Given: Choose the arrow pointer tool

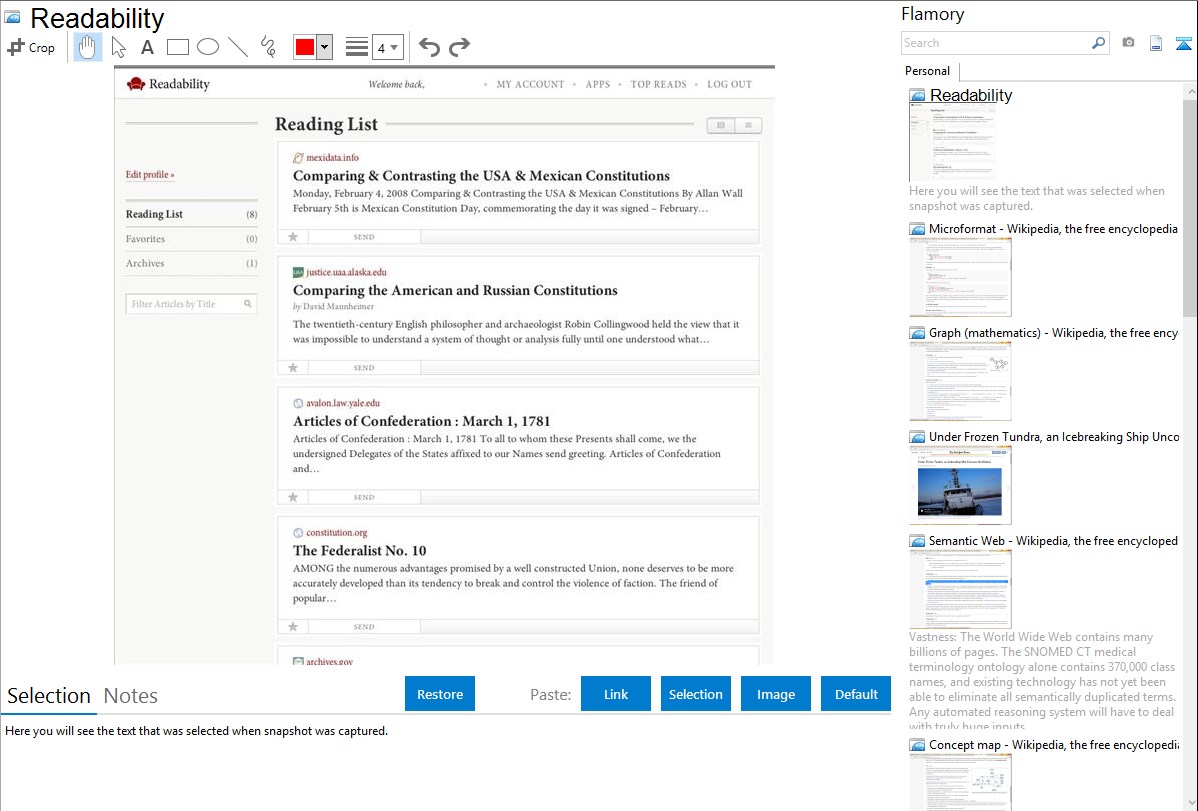Looking at the screenshot, I should tap(118, 47).
